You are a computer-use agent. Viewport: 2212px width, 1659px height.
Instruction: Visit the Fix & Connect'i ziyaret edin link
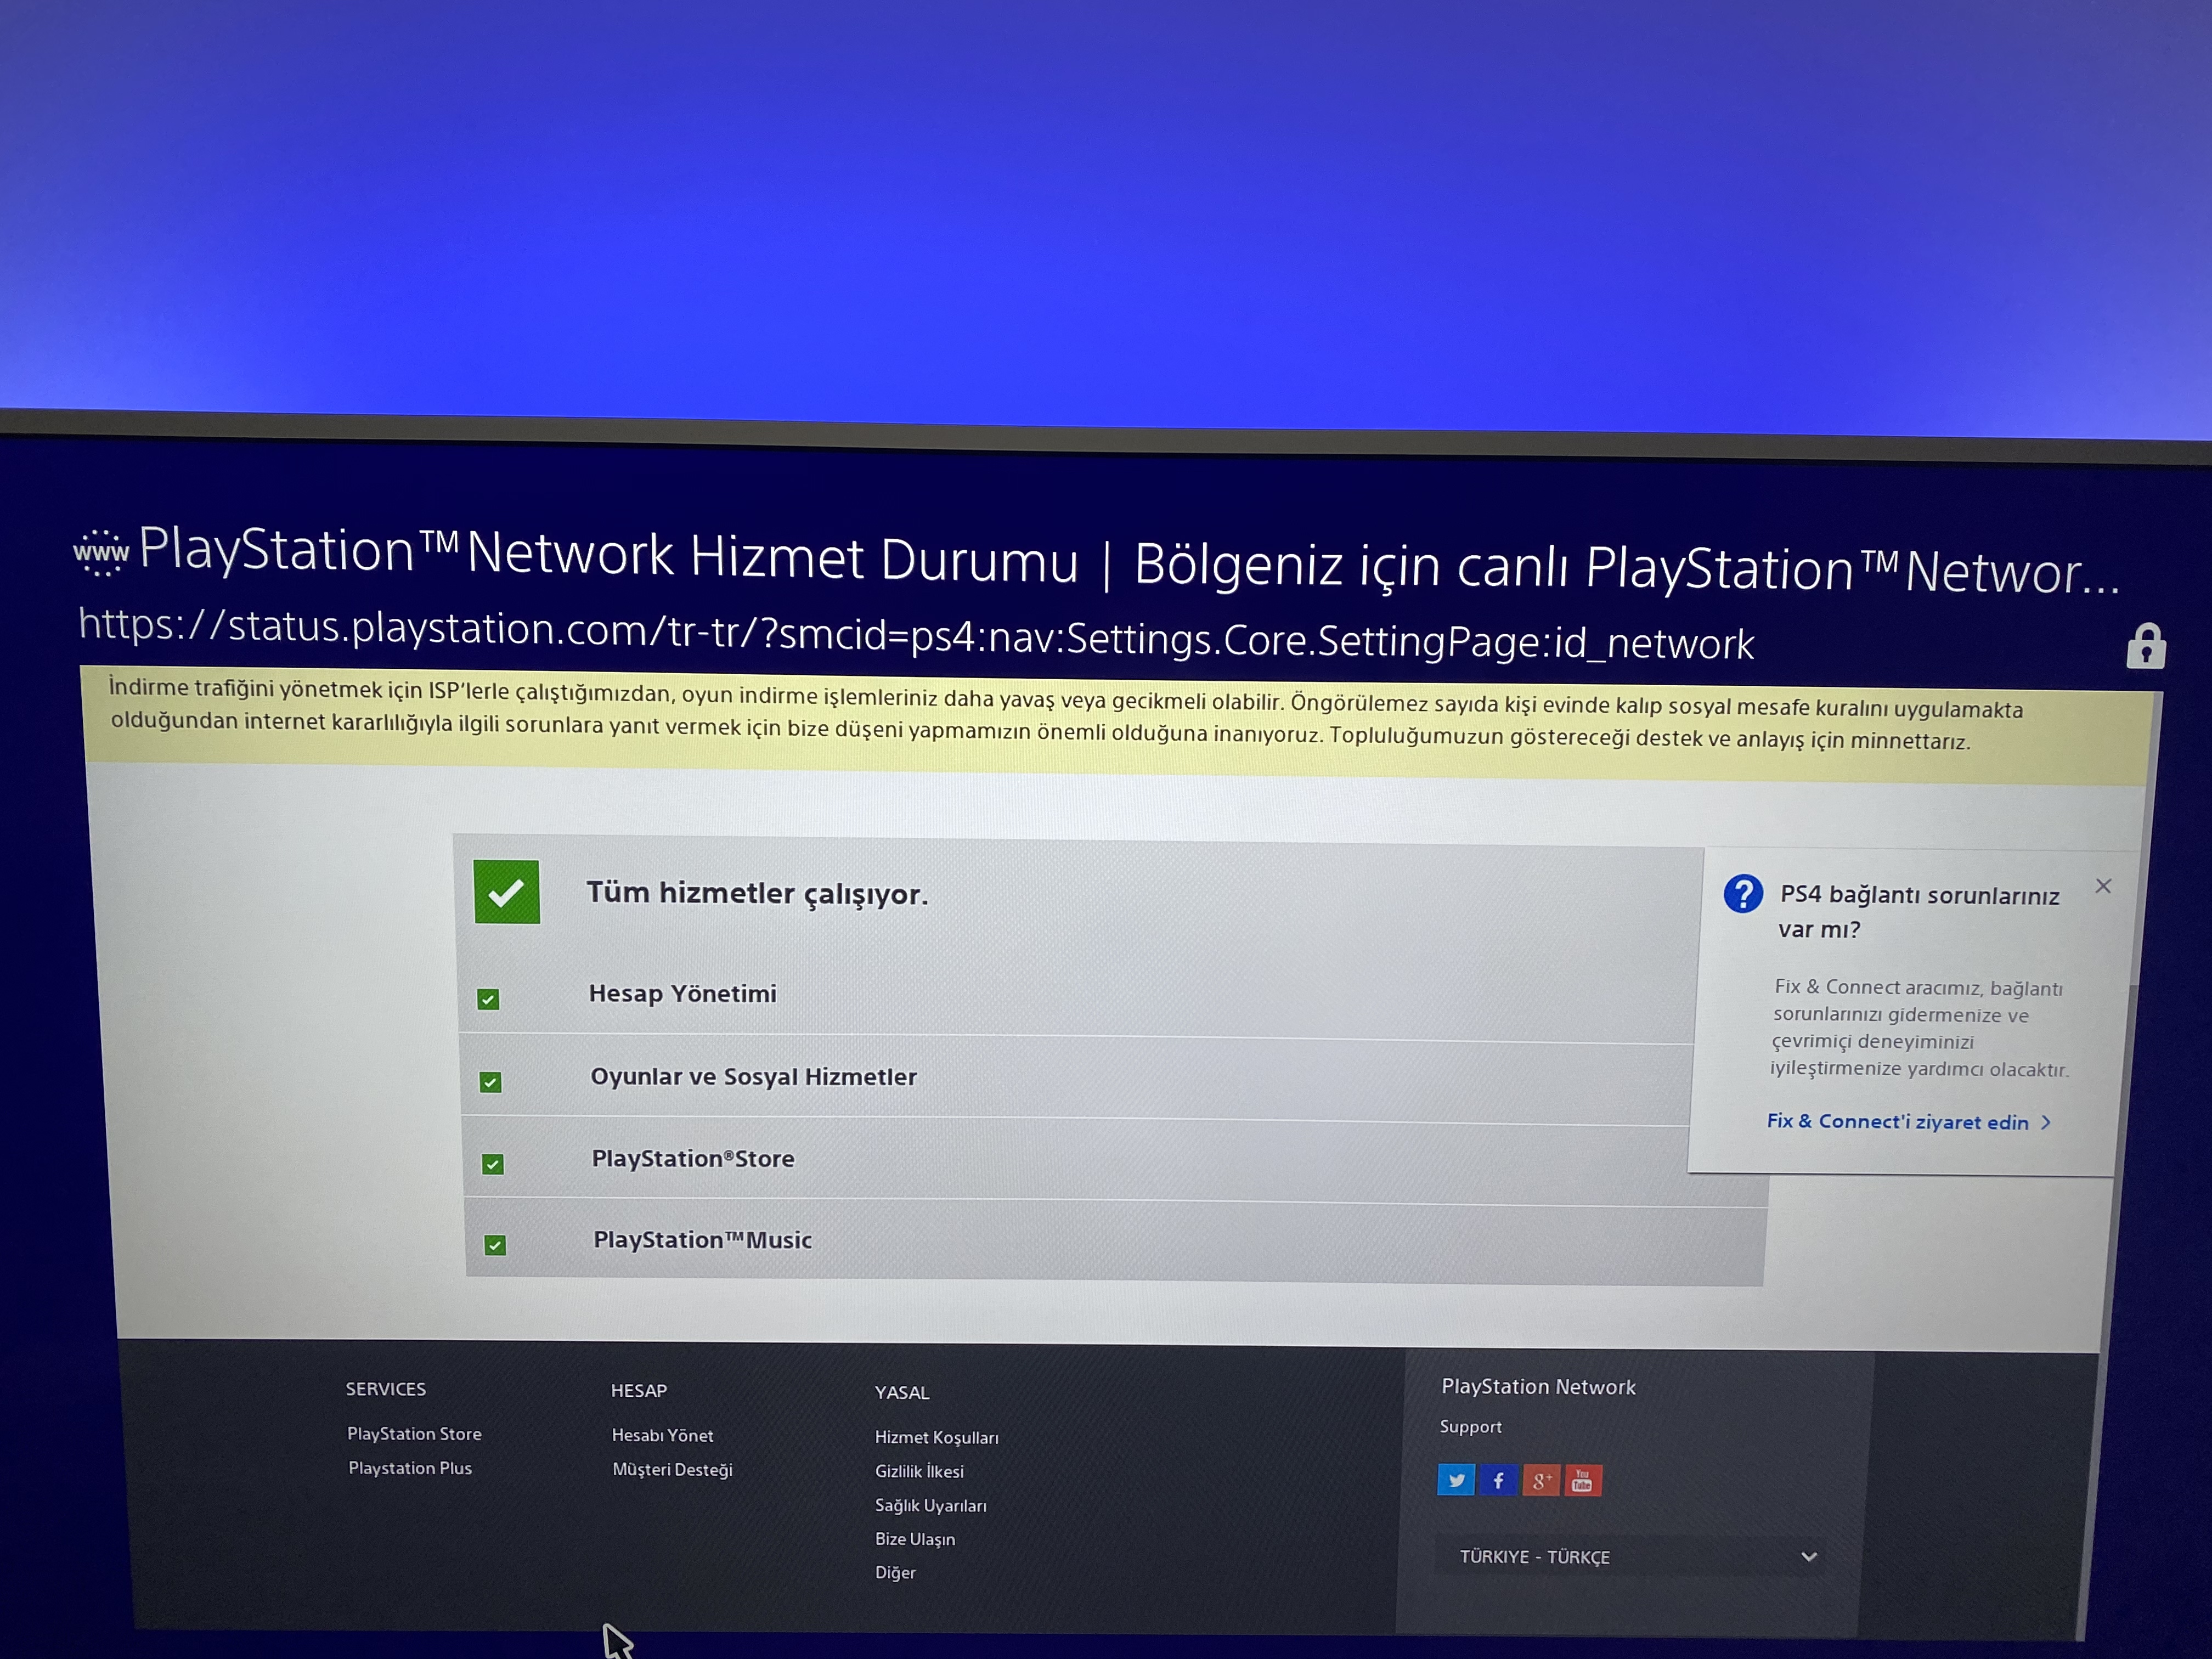click(1909, 1121)
